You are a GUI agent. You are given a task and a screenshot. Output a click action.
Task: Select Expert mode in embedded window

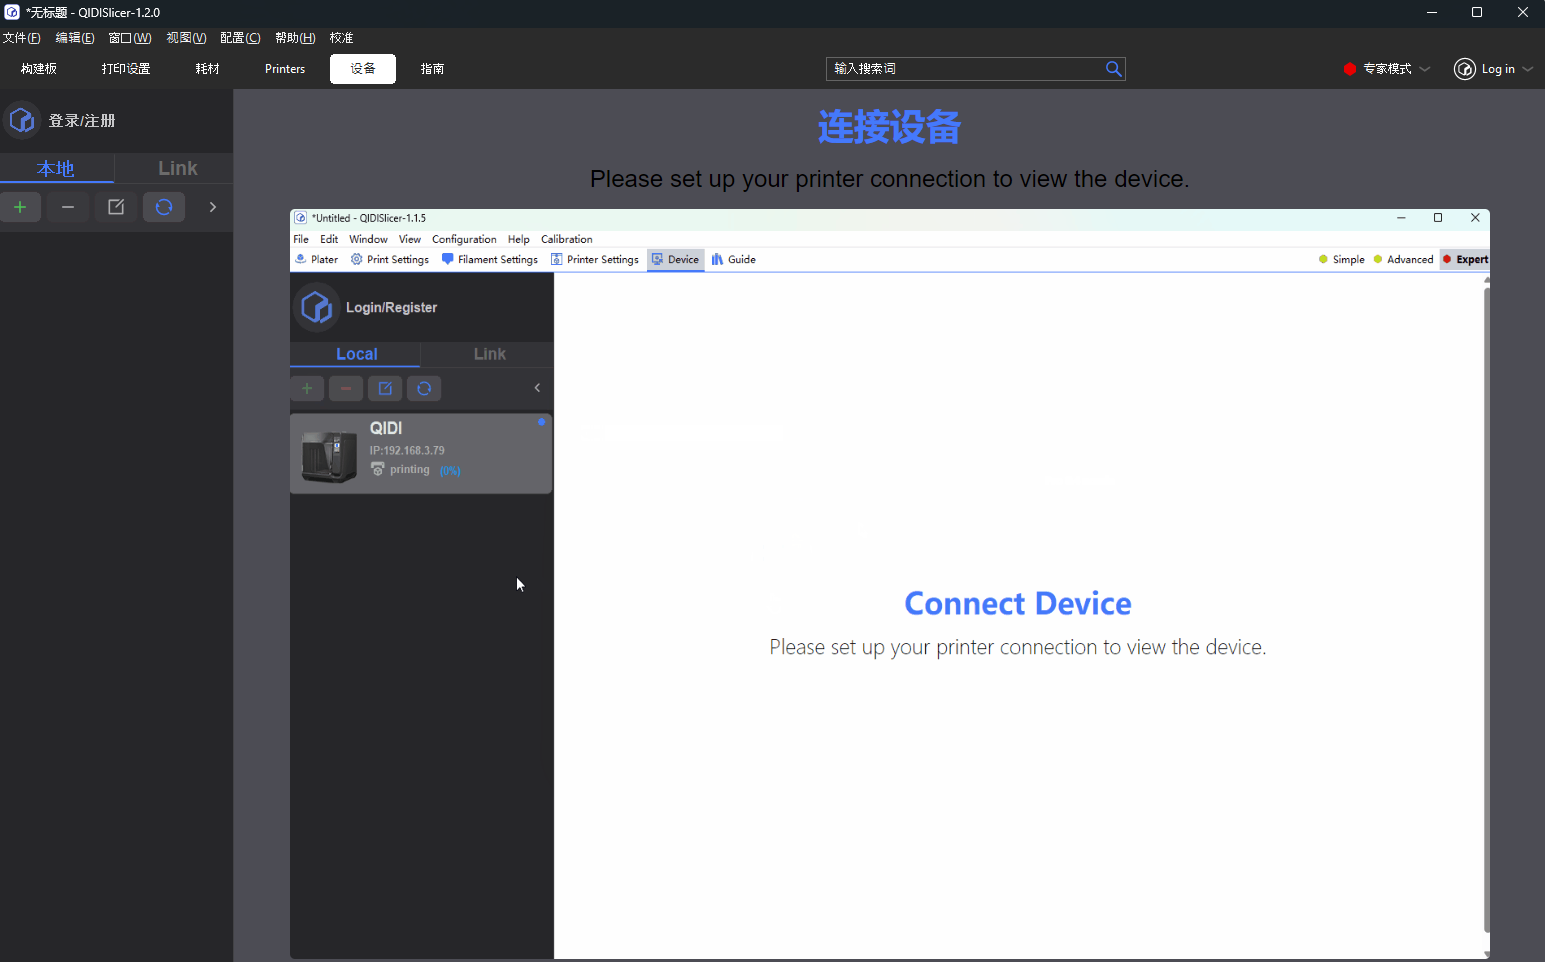tap(1465, 259)
